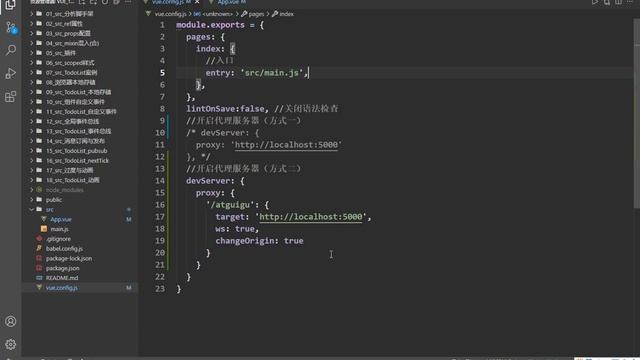Collapse the src folder chevron
This screenshot has height=360, width=640.
pyautogui.click(x=31, y=209)
